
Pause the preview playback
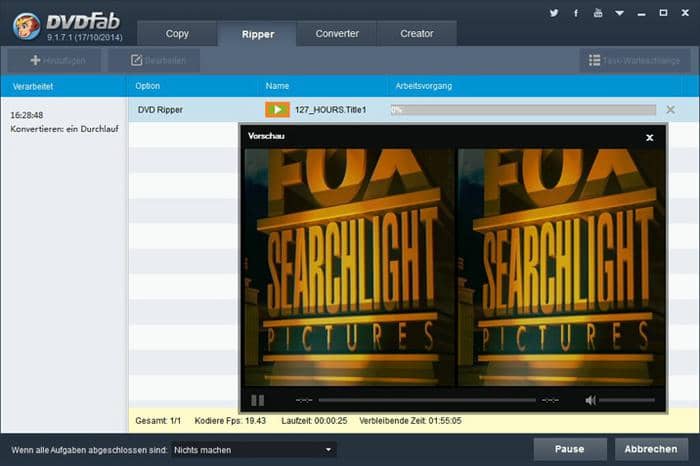[257, 400]
